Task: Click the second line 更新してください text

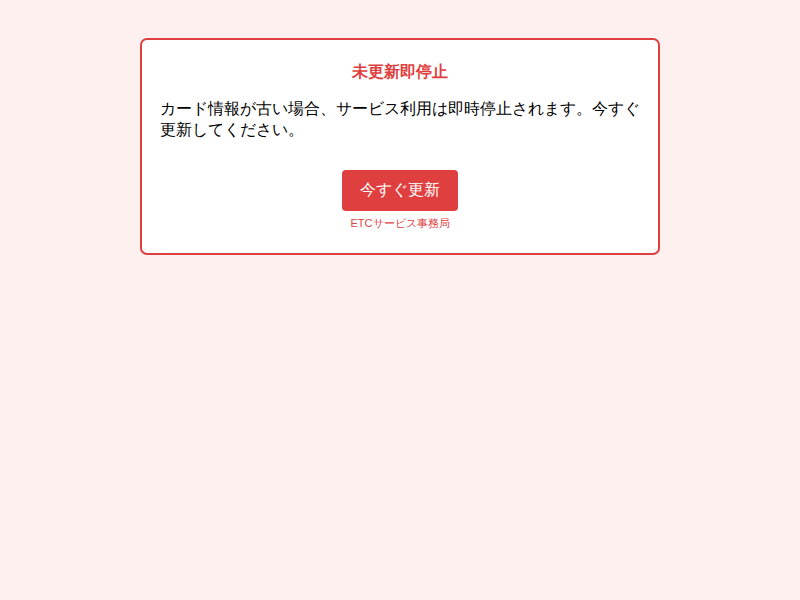Action: coord(224,130)
